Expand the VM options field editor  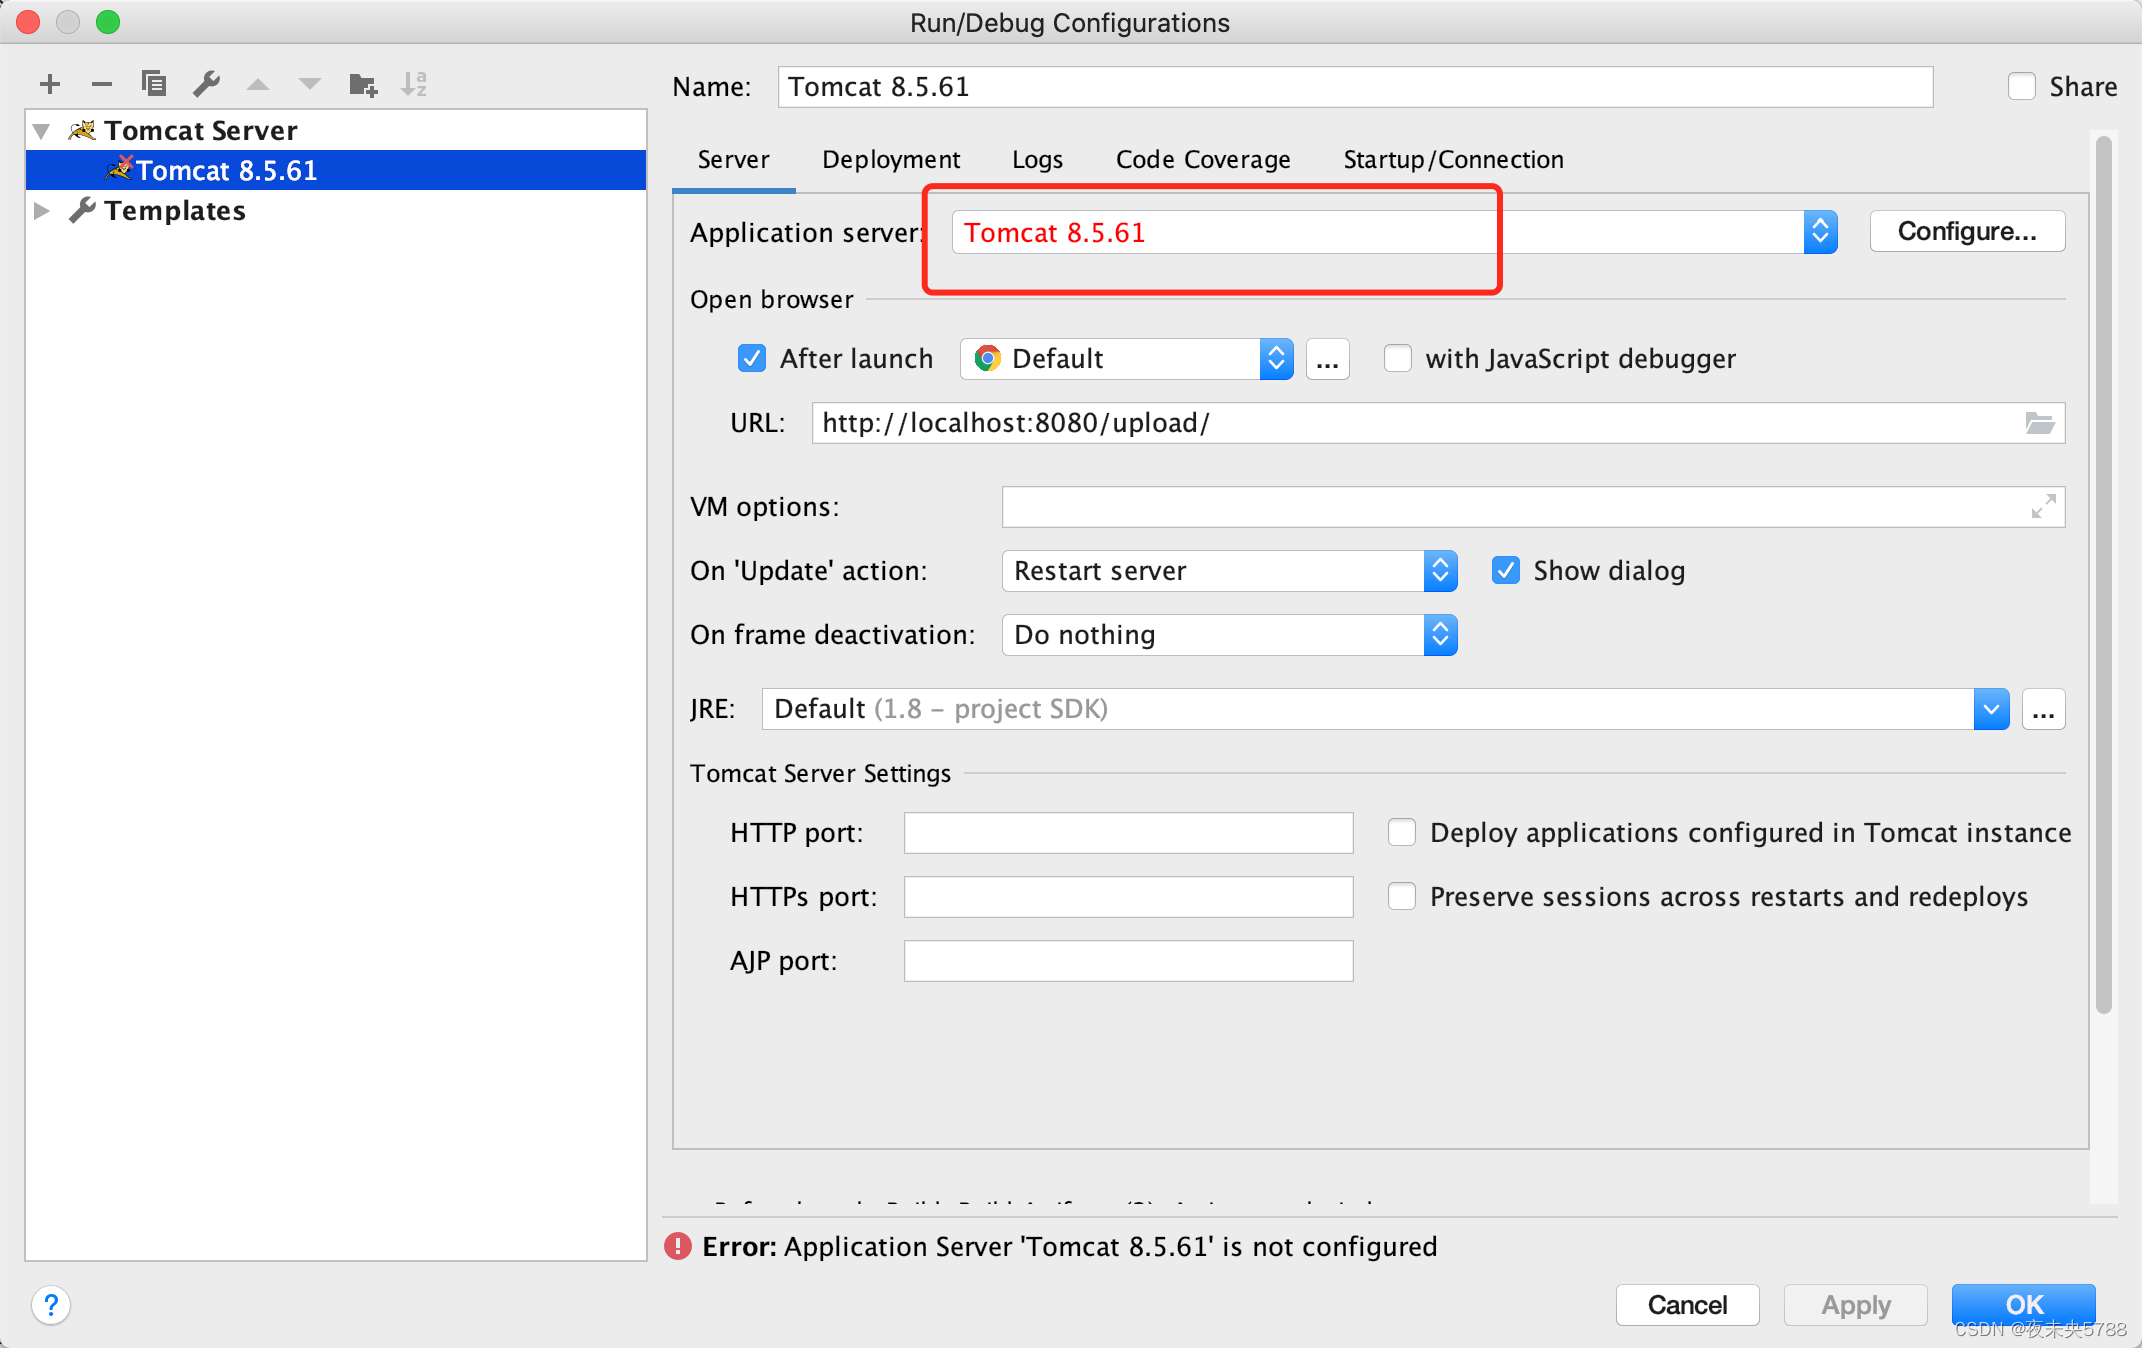tap(2043, 507)
